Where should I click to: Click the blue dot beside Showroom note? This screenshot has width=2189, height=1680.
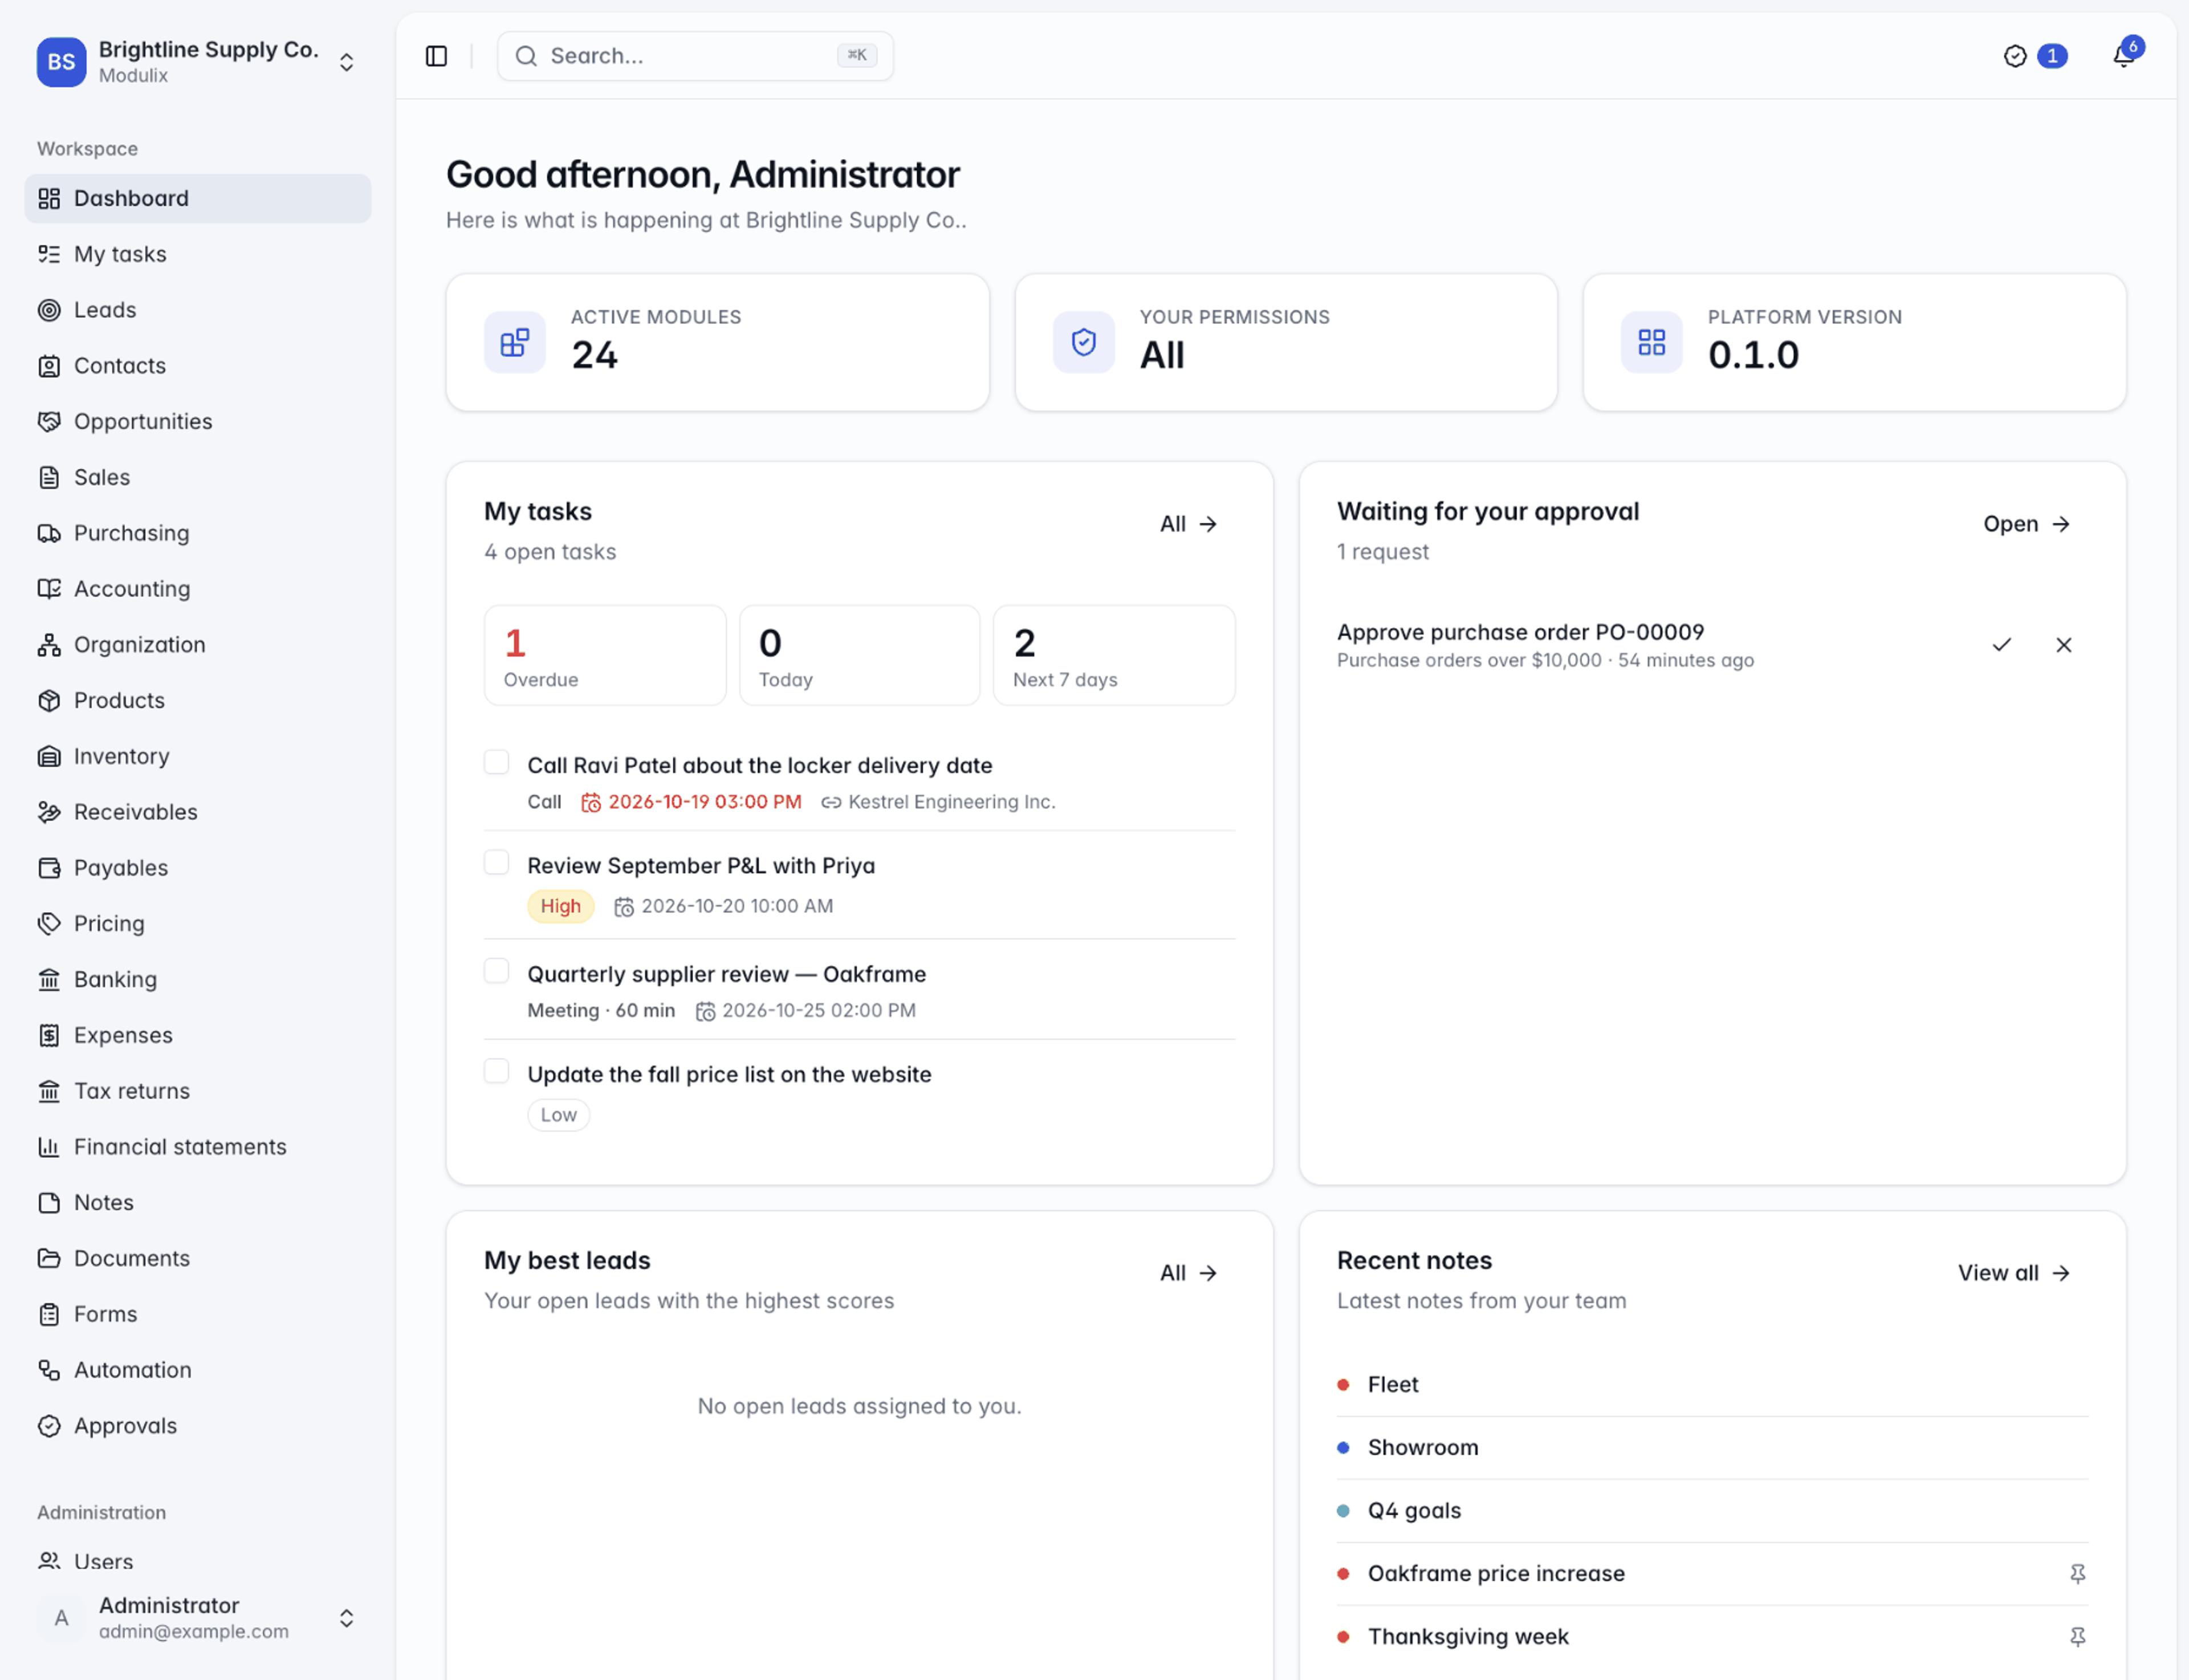tap(1343, 1448)
